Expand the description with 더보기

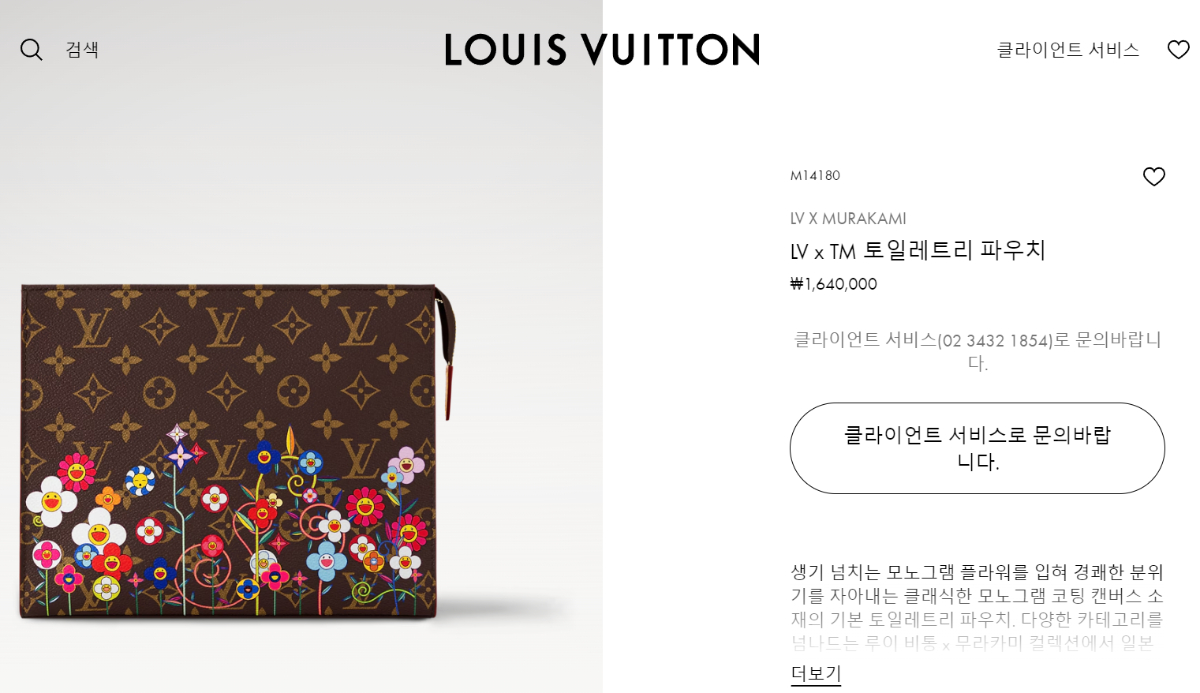coord(816,673)
